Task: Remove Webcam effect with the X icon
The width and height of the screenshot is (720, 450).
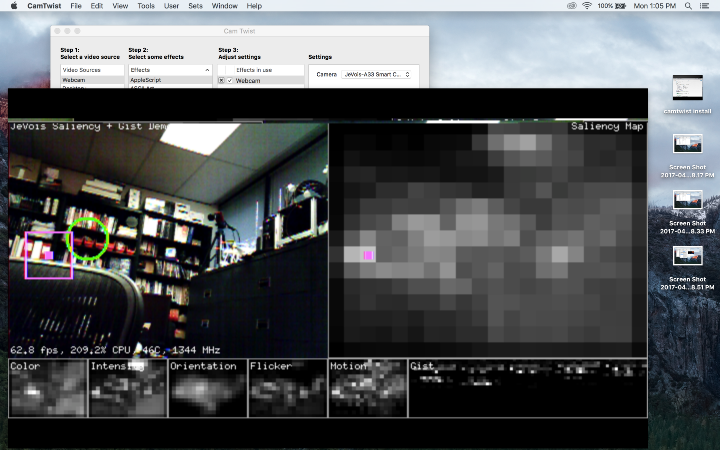Action: pos(221,80)
